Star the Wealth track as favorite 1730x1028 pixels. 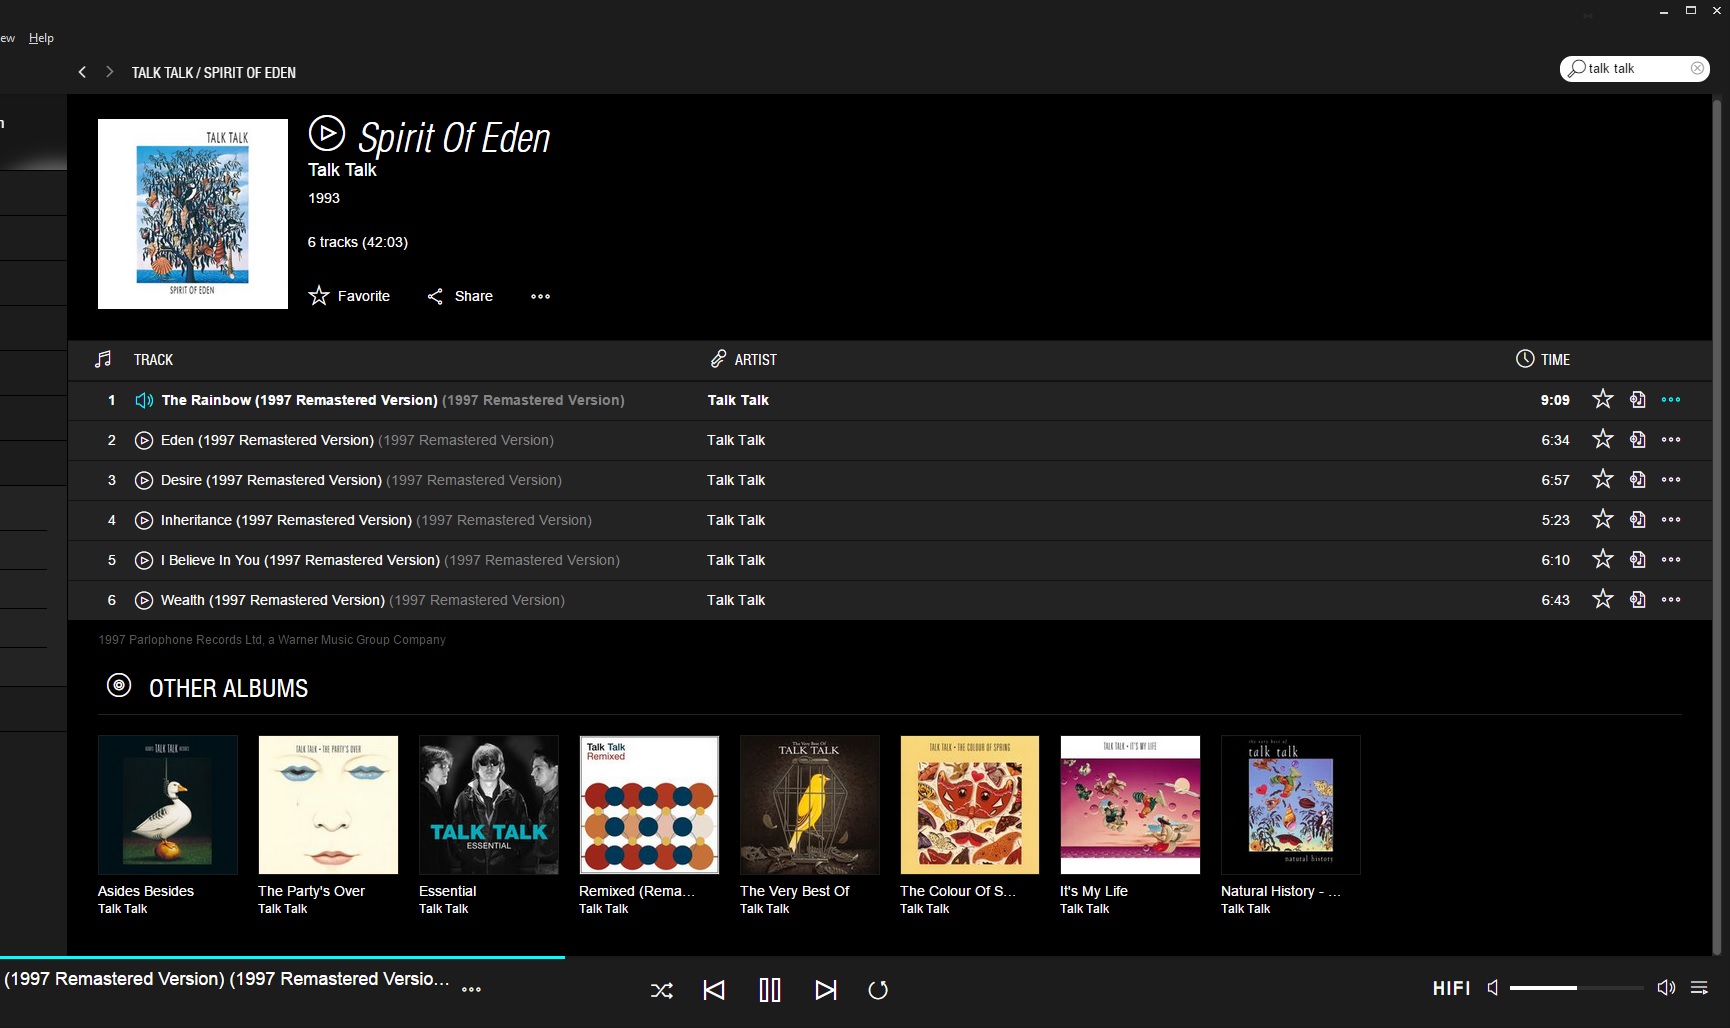pos(1603,599)
